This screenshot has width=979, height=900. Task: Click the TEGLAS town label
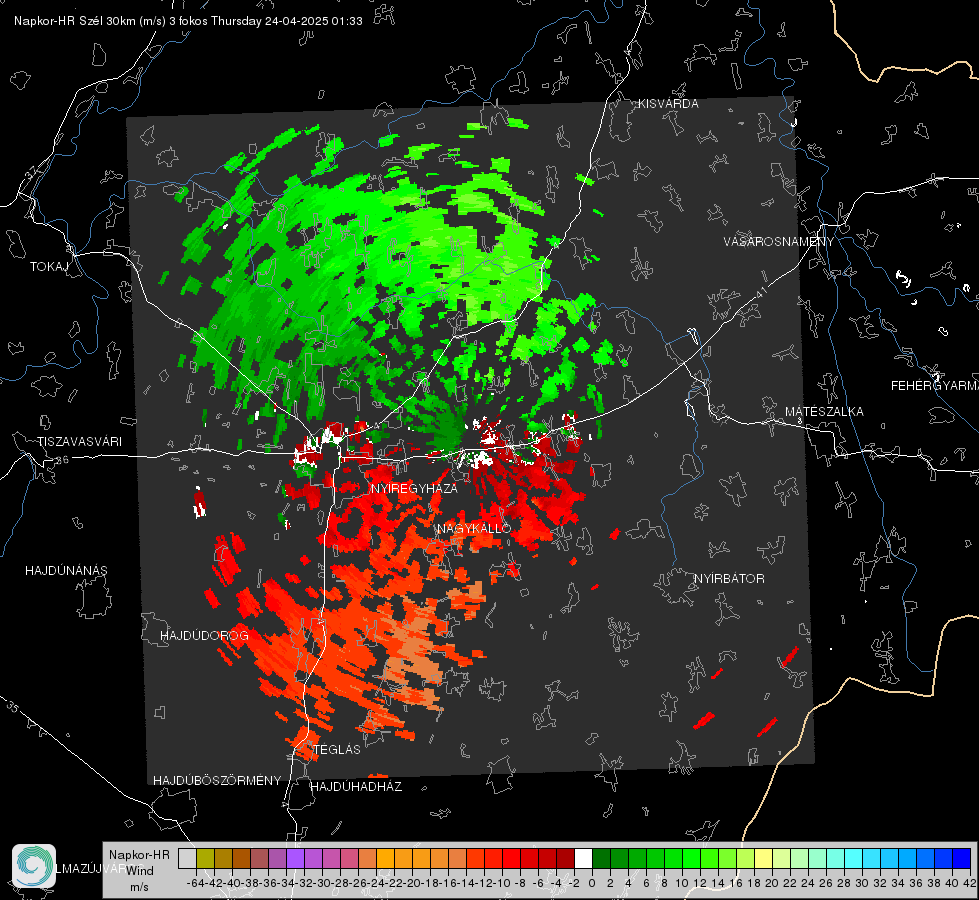pyautogui.click(x=337, y=749)
